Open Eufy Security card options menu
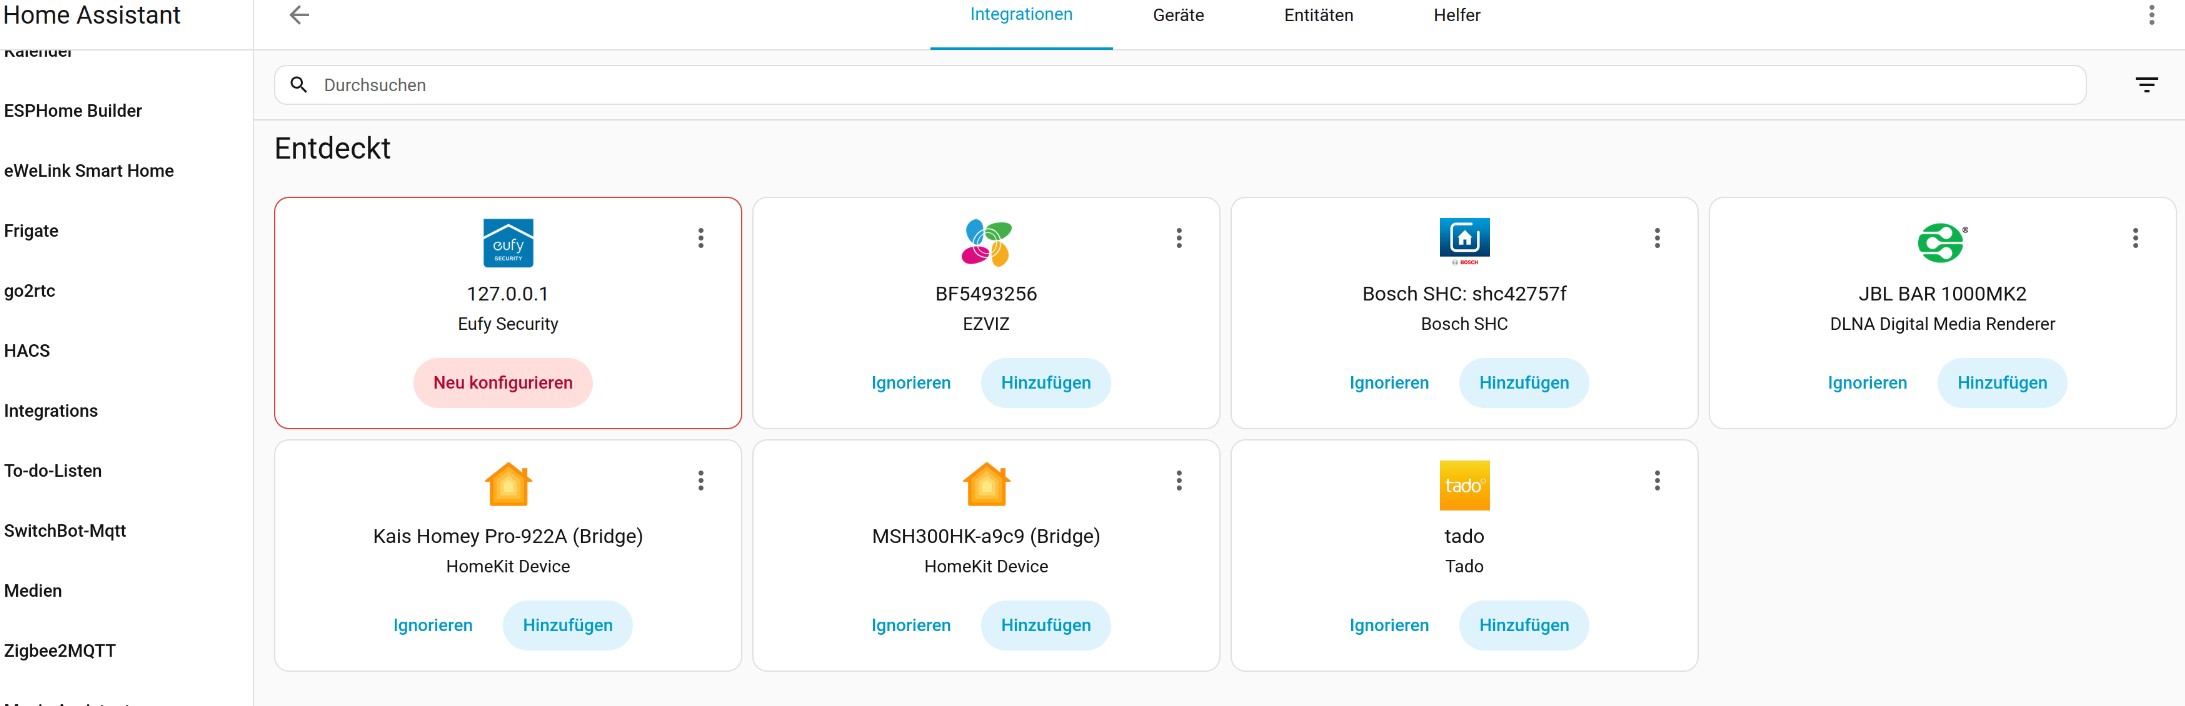Screen dimensions: 2185x706 701,238
